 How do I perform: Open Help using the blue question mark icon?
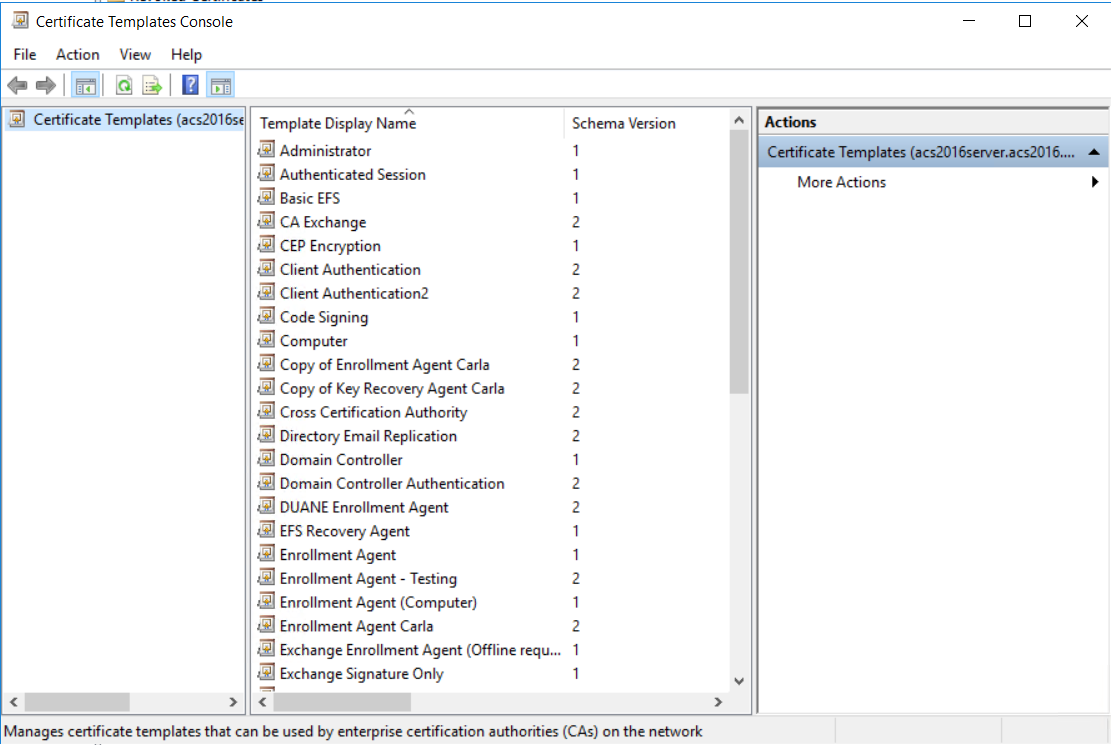(x=190, y=85)
